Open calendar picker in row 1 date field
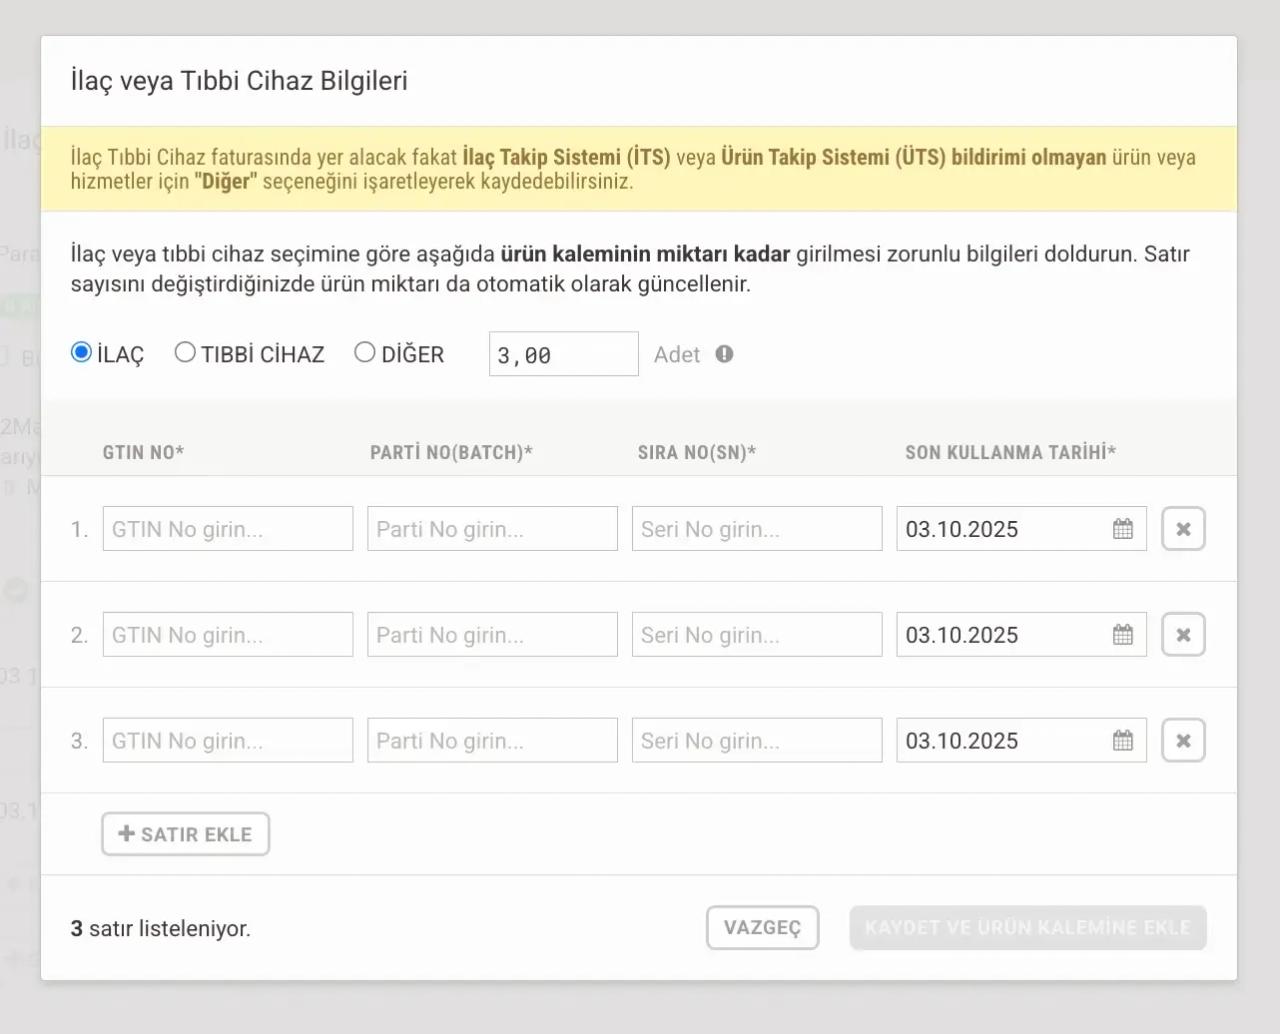Image resolution: width=1280 pixels, height=1034 pixels. (1122, 529)
